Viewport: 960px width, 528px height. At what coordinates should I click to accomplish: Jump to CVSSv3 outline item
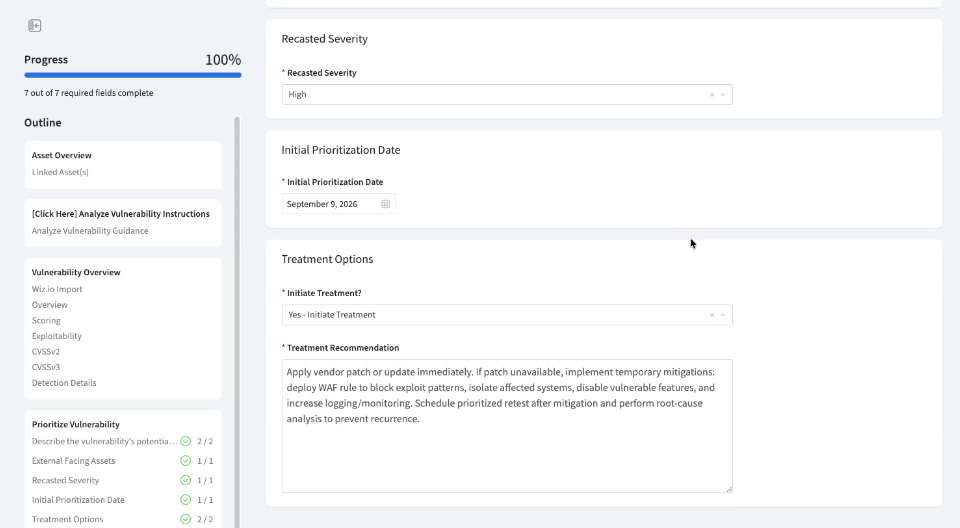click(46, 368)
